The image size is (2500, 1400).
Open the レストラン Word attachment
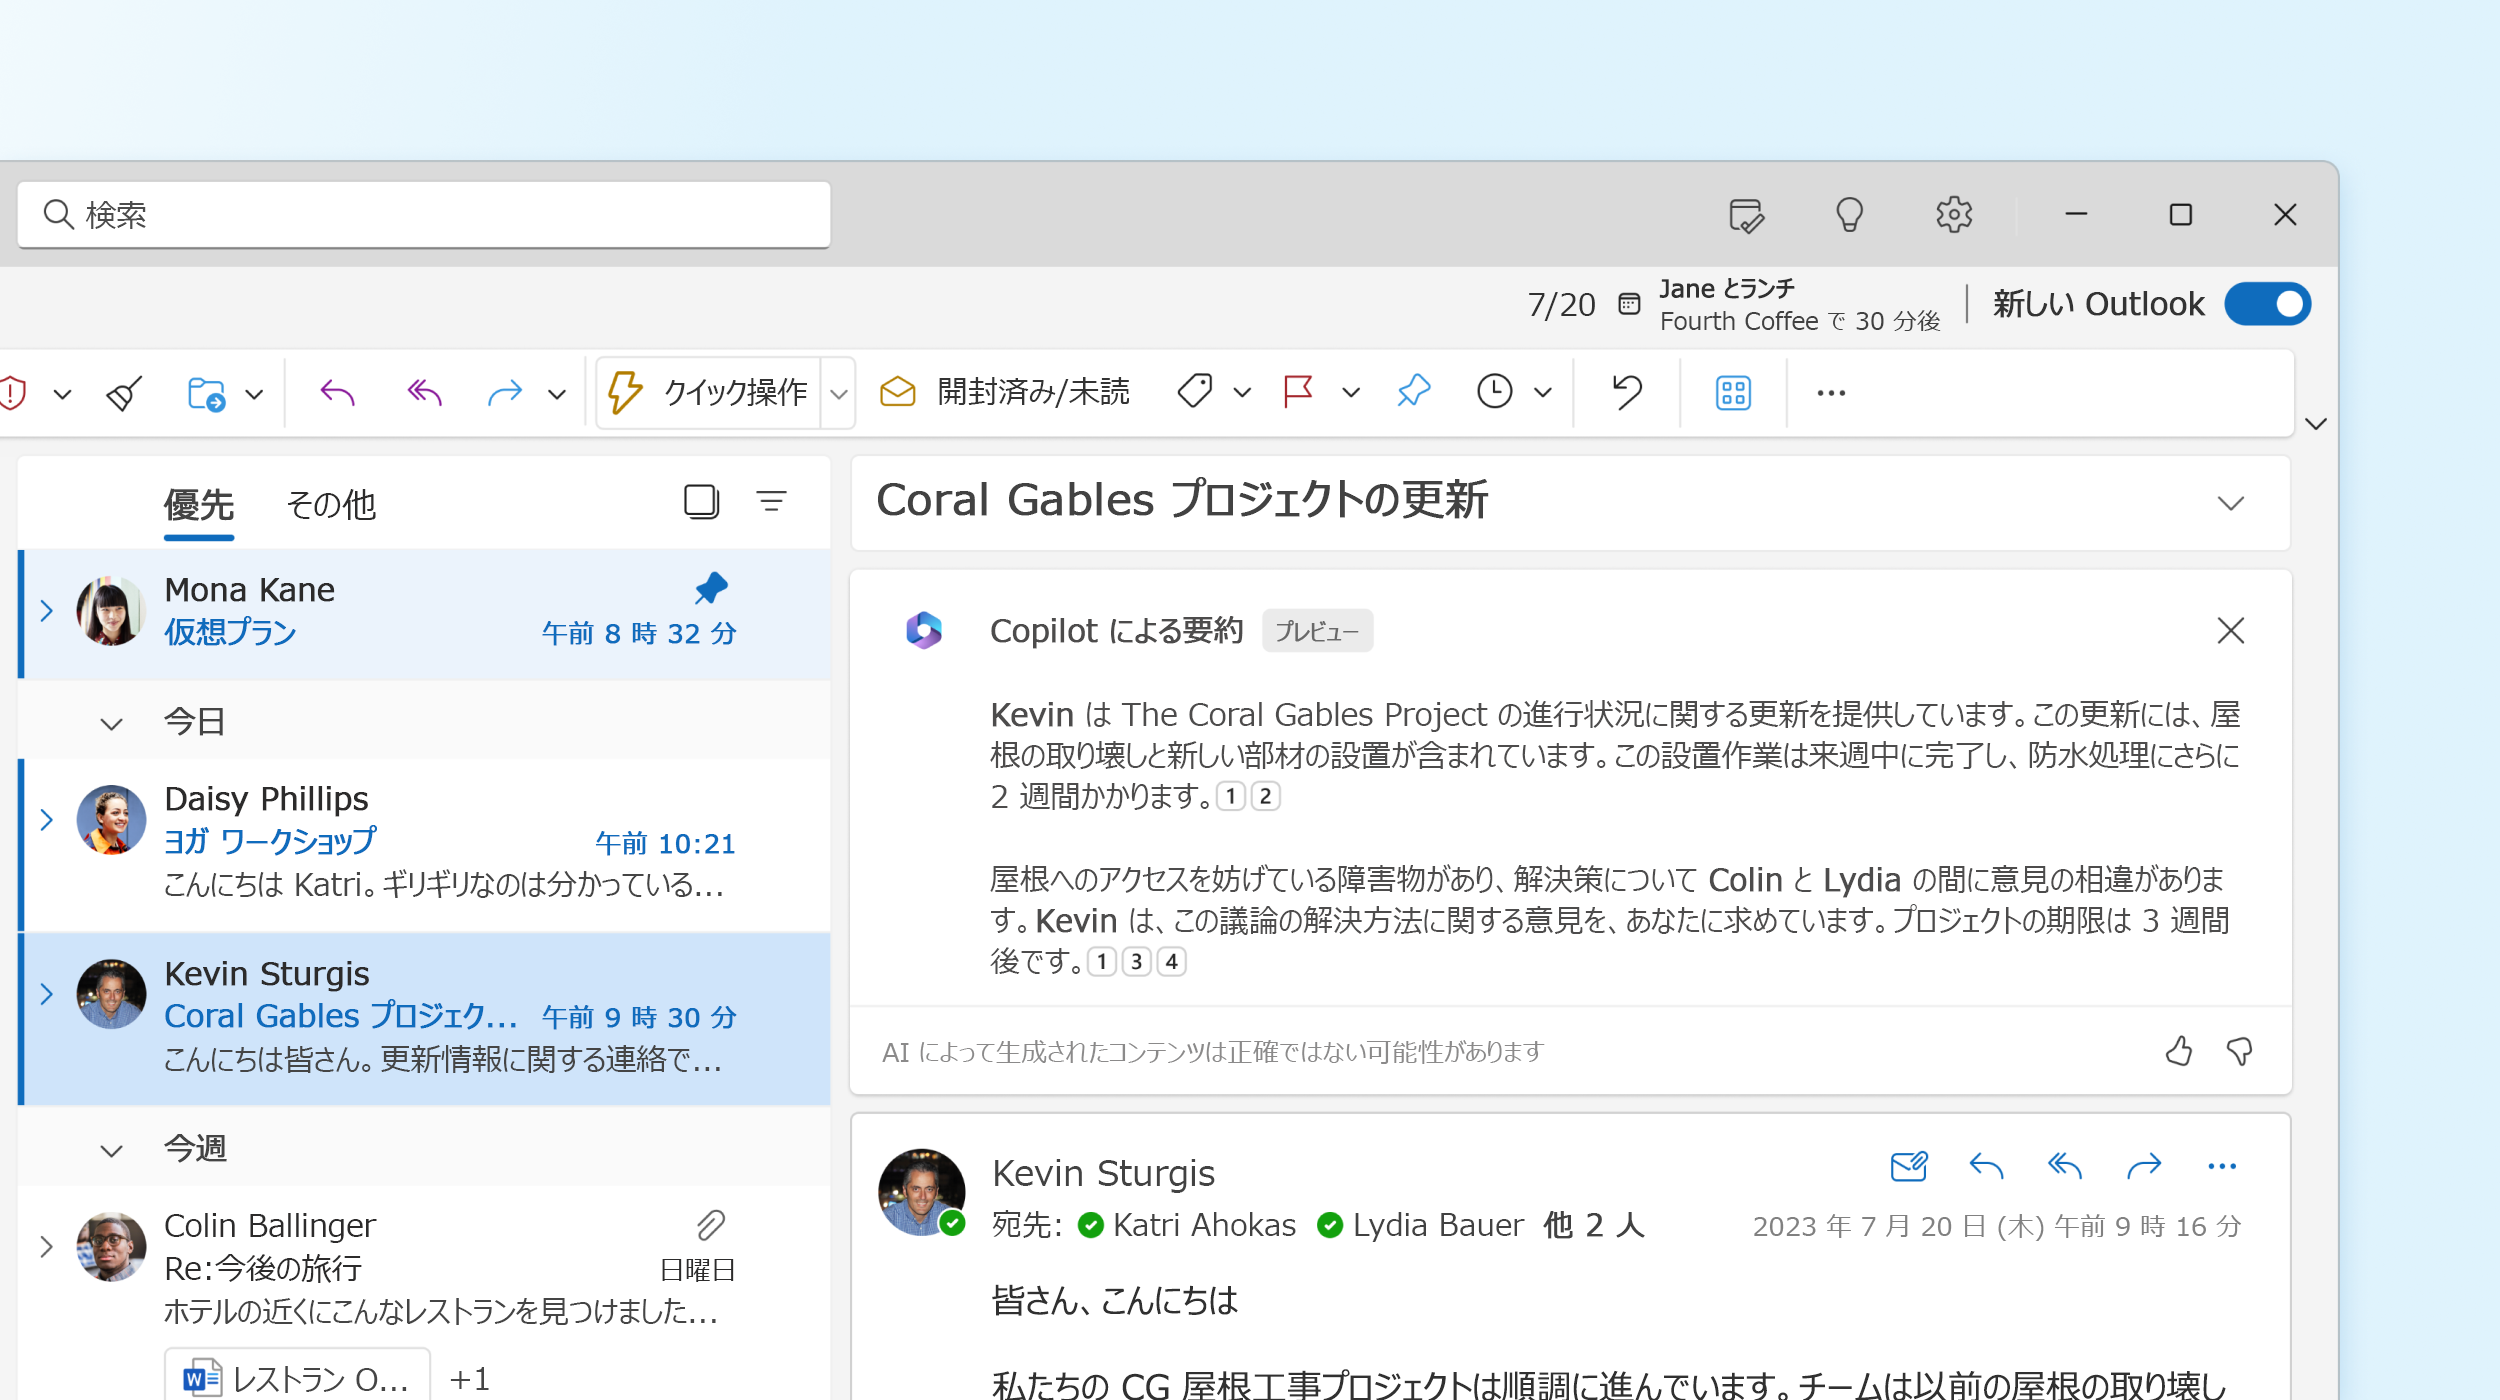pyautogui.click(x=297, y=1376)
